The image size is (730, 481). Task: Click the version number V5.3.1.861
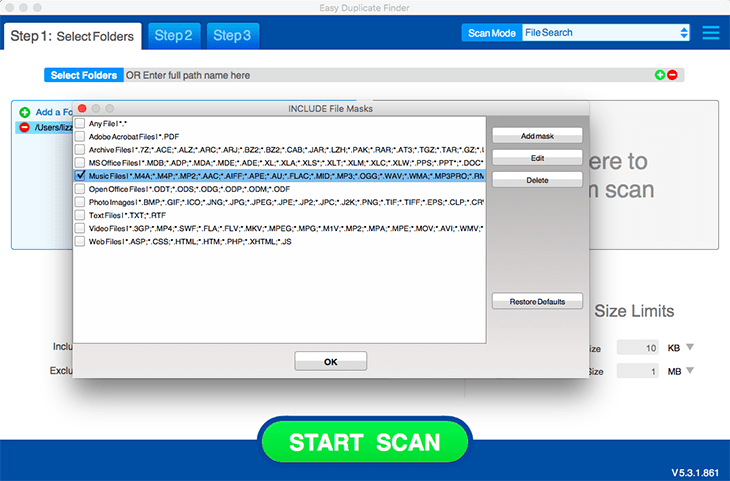pos(695,473)
